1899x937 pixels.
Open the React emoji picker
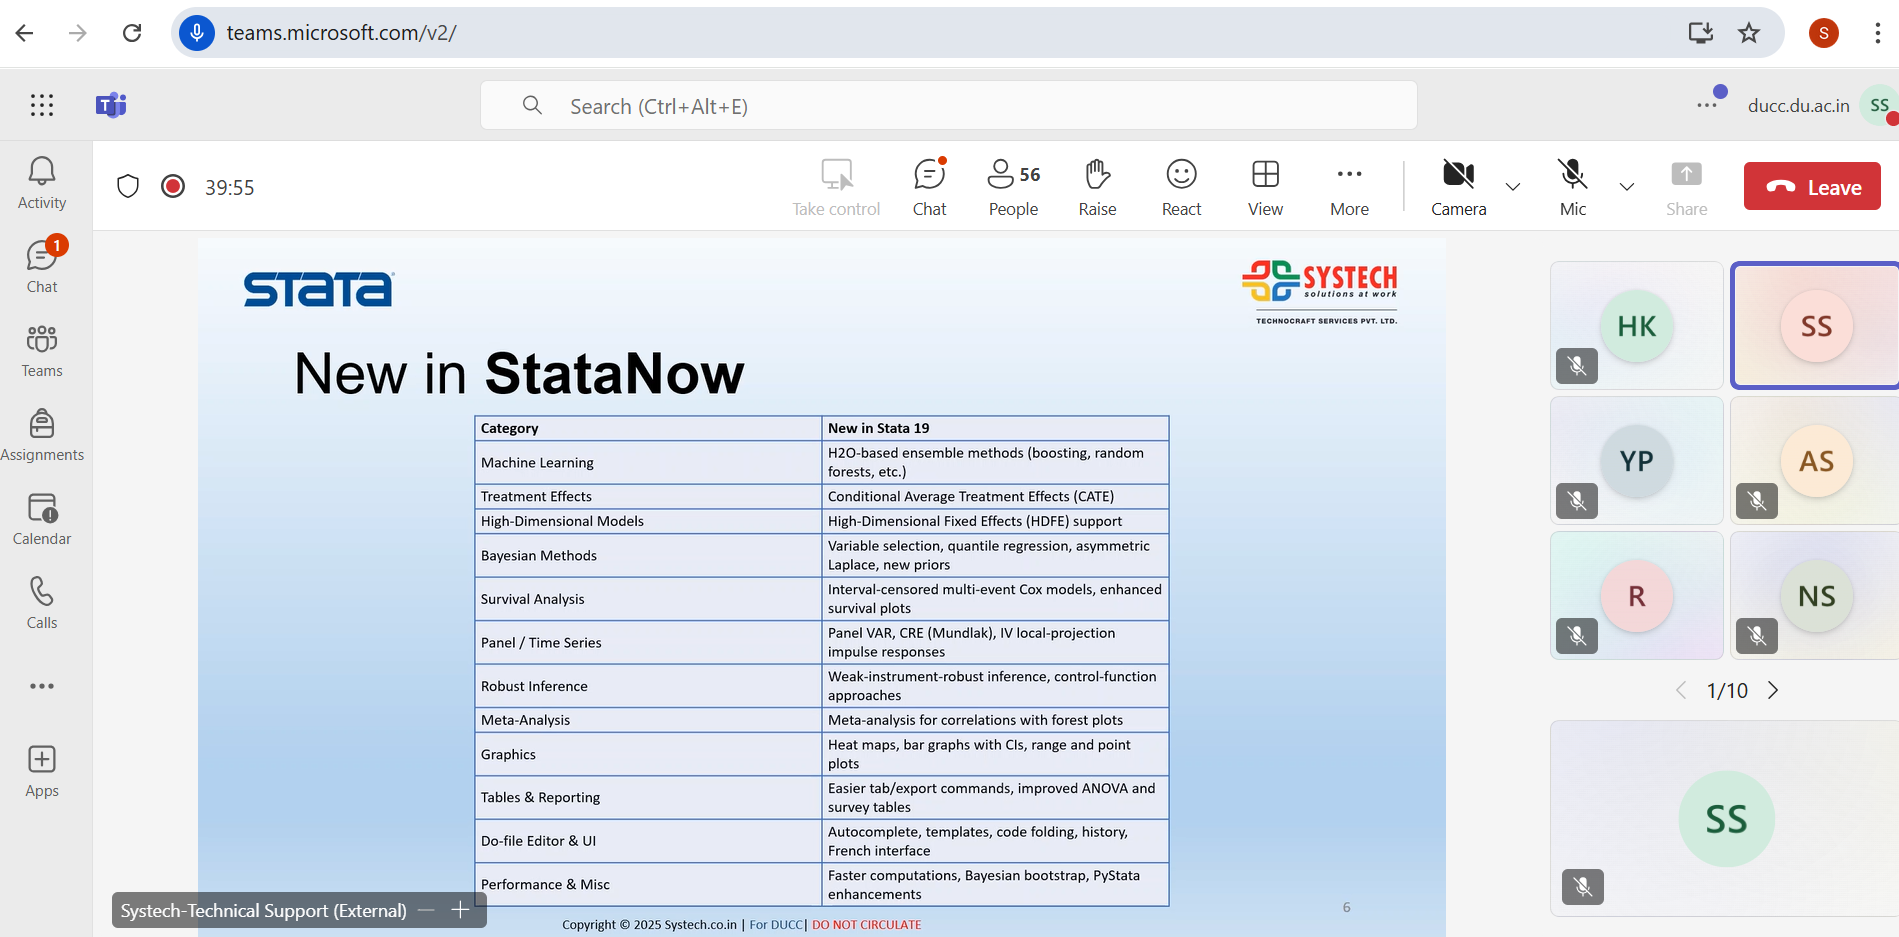(1181, 187)
